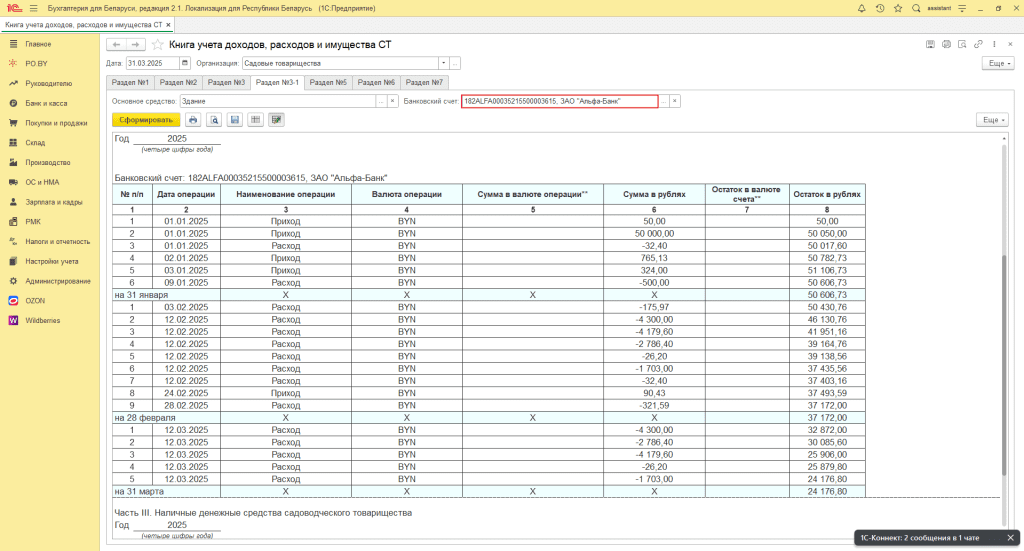This screenshot has width=1024, height=551.
Task: Click the save diskette icon in form header
Action: [930, 44]
